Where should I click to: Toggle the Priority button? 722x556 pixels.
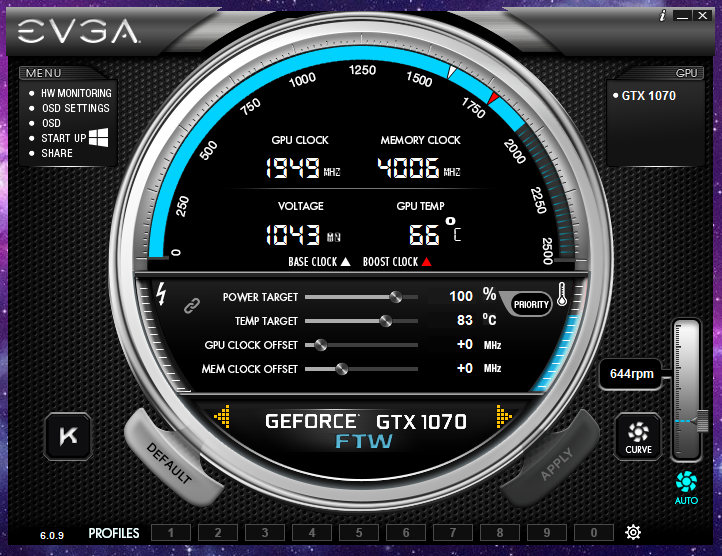tap(531, 304)
